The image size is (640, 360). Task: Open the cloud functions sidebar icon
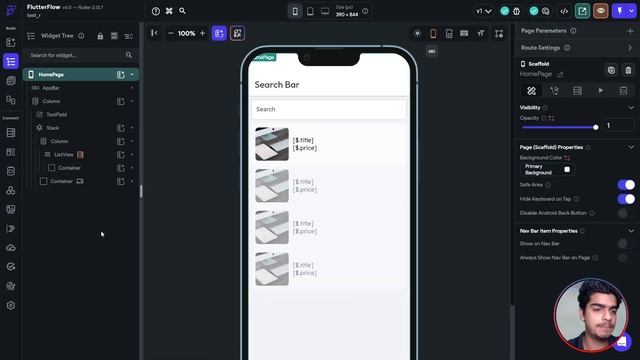pos(11,248)
